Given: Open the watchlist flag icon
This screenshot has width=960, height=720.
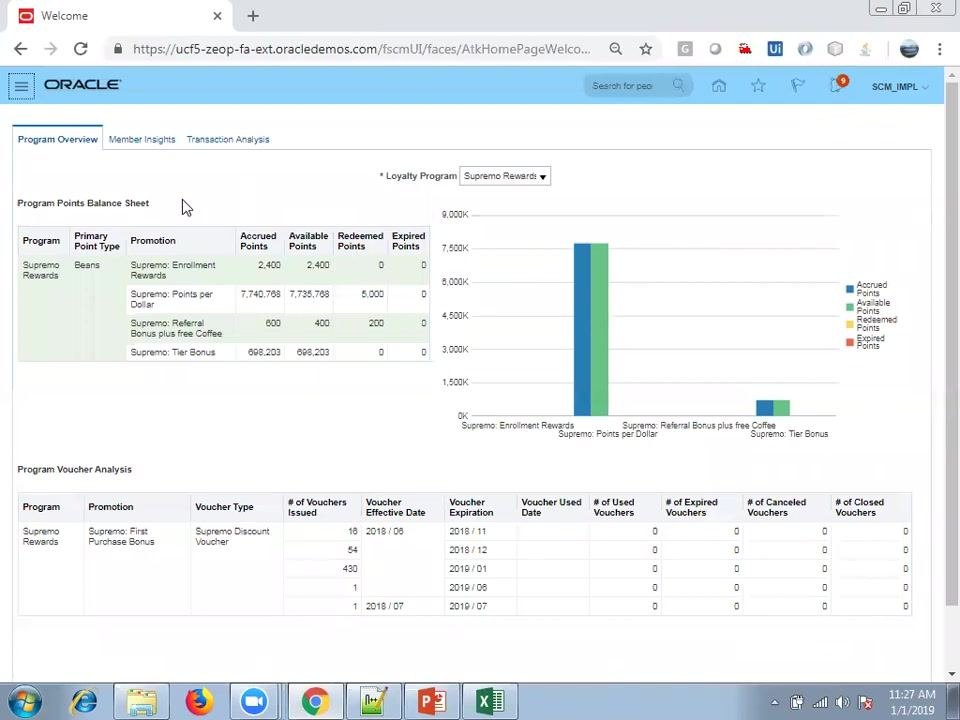Looking at the screenshot, I should [x=797, y=86].
